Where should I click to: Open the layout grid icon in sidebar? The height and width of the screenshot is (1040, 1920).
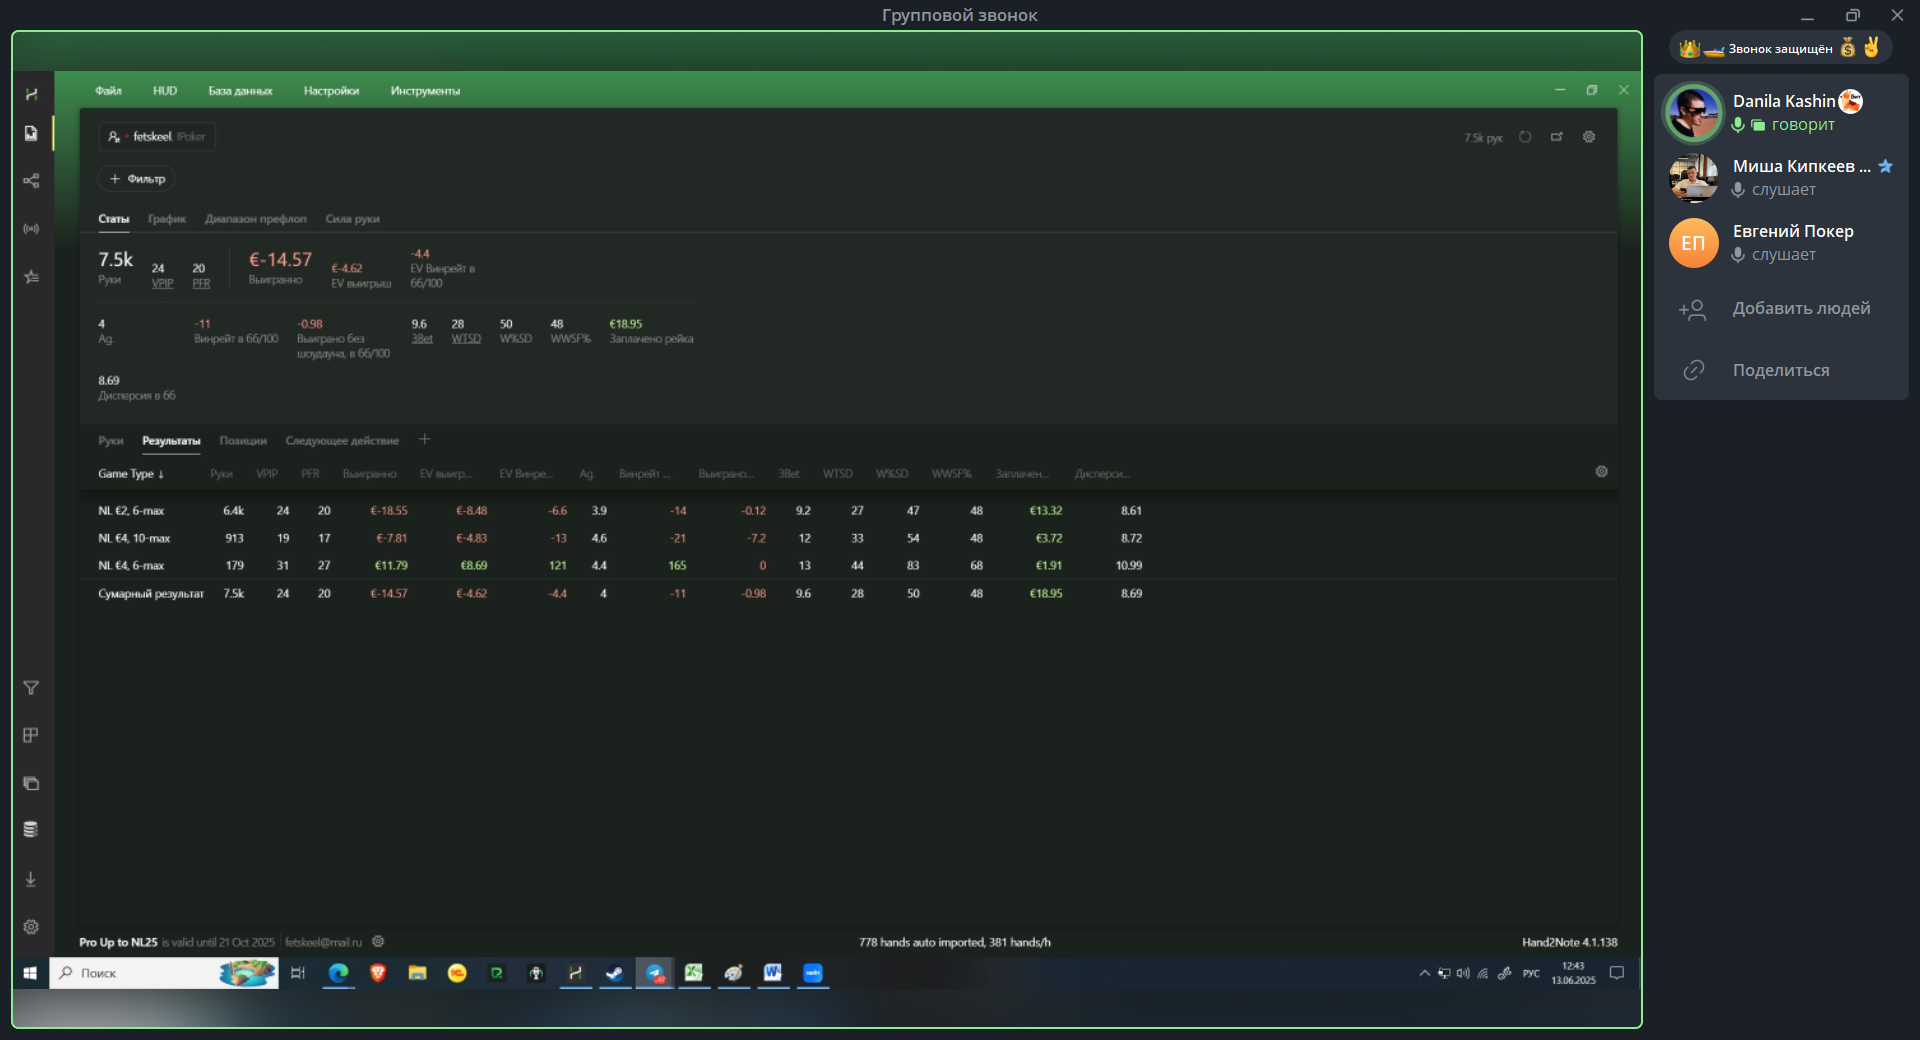click(x=31, y=735)
